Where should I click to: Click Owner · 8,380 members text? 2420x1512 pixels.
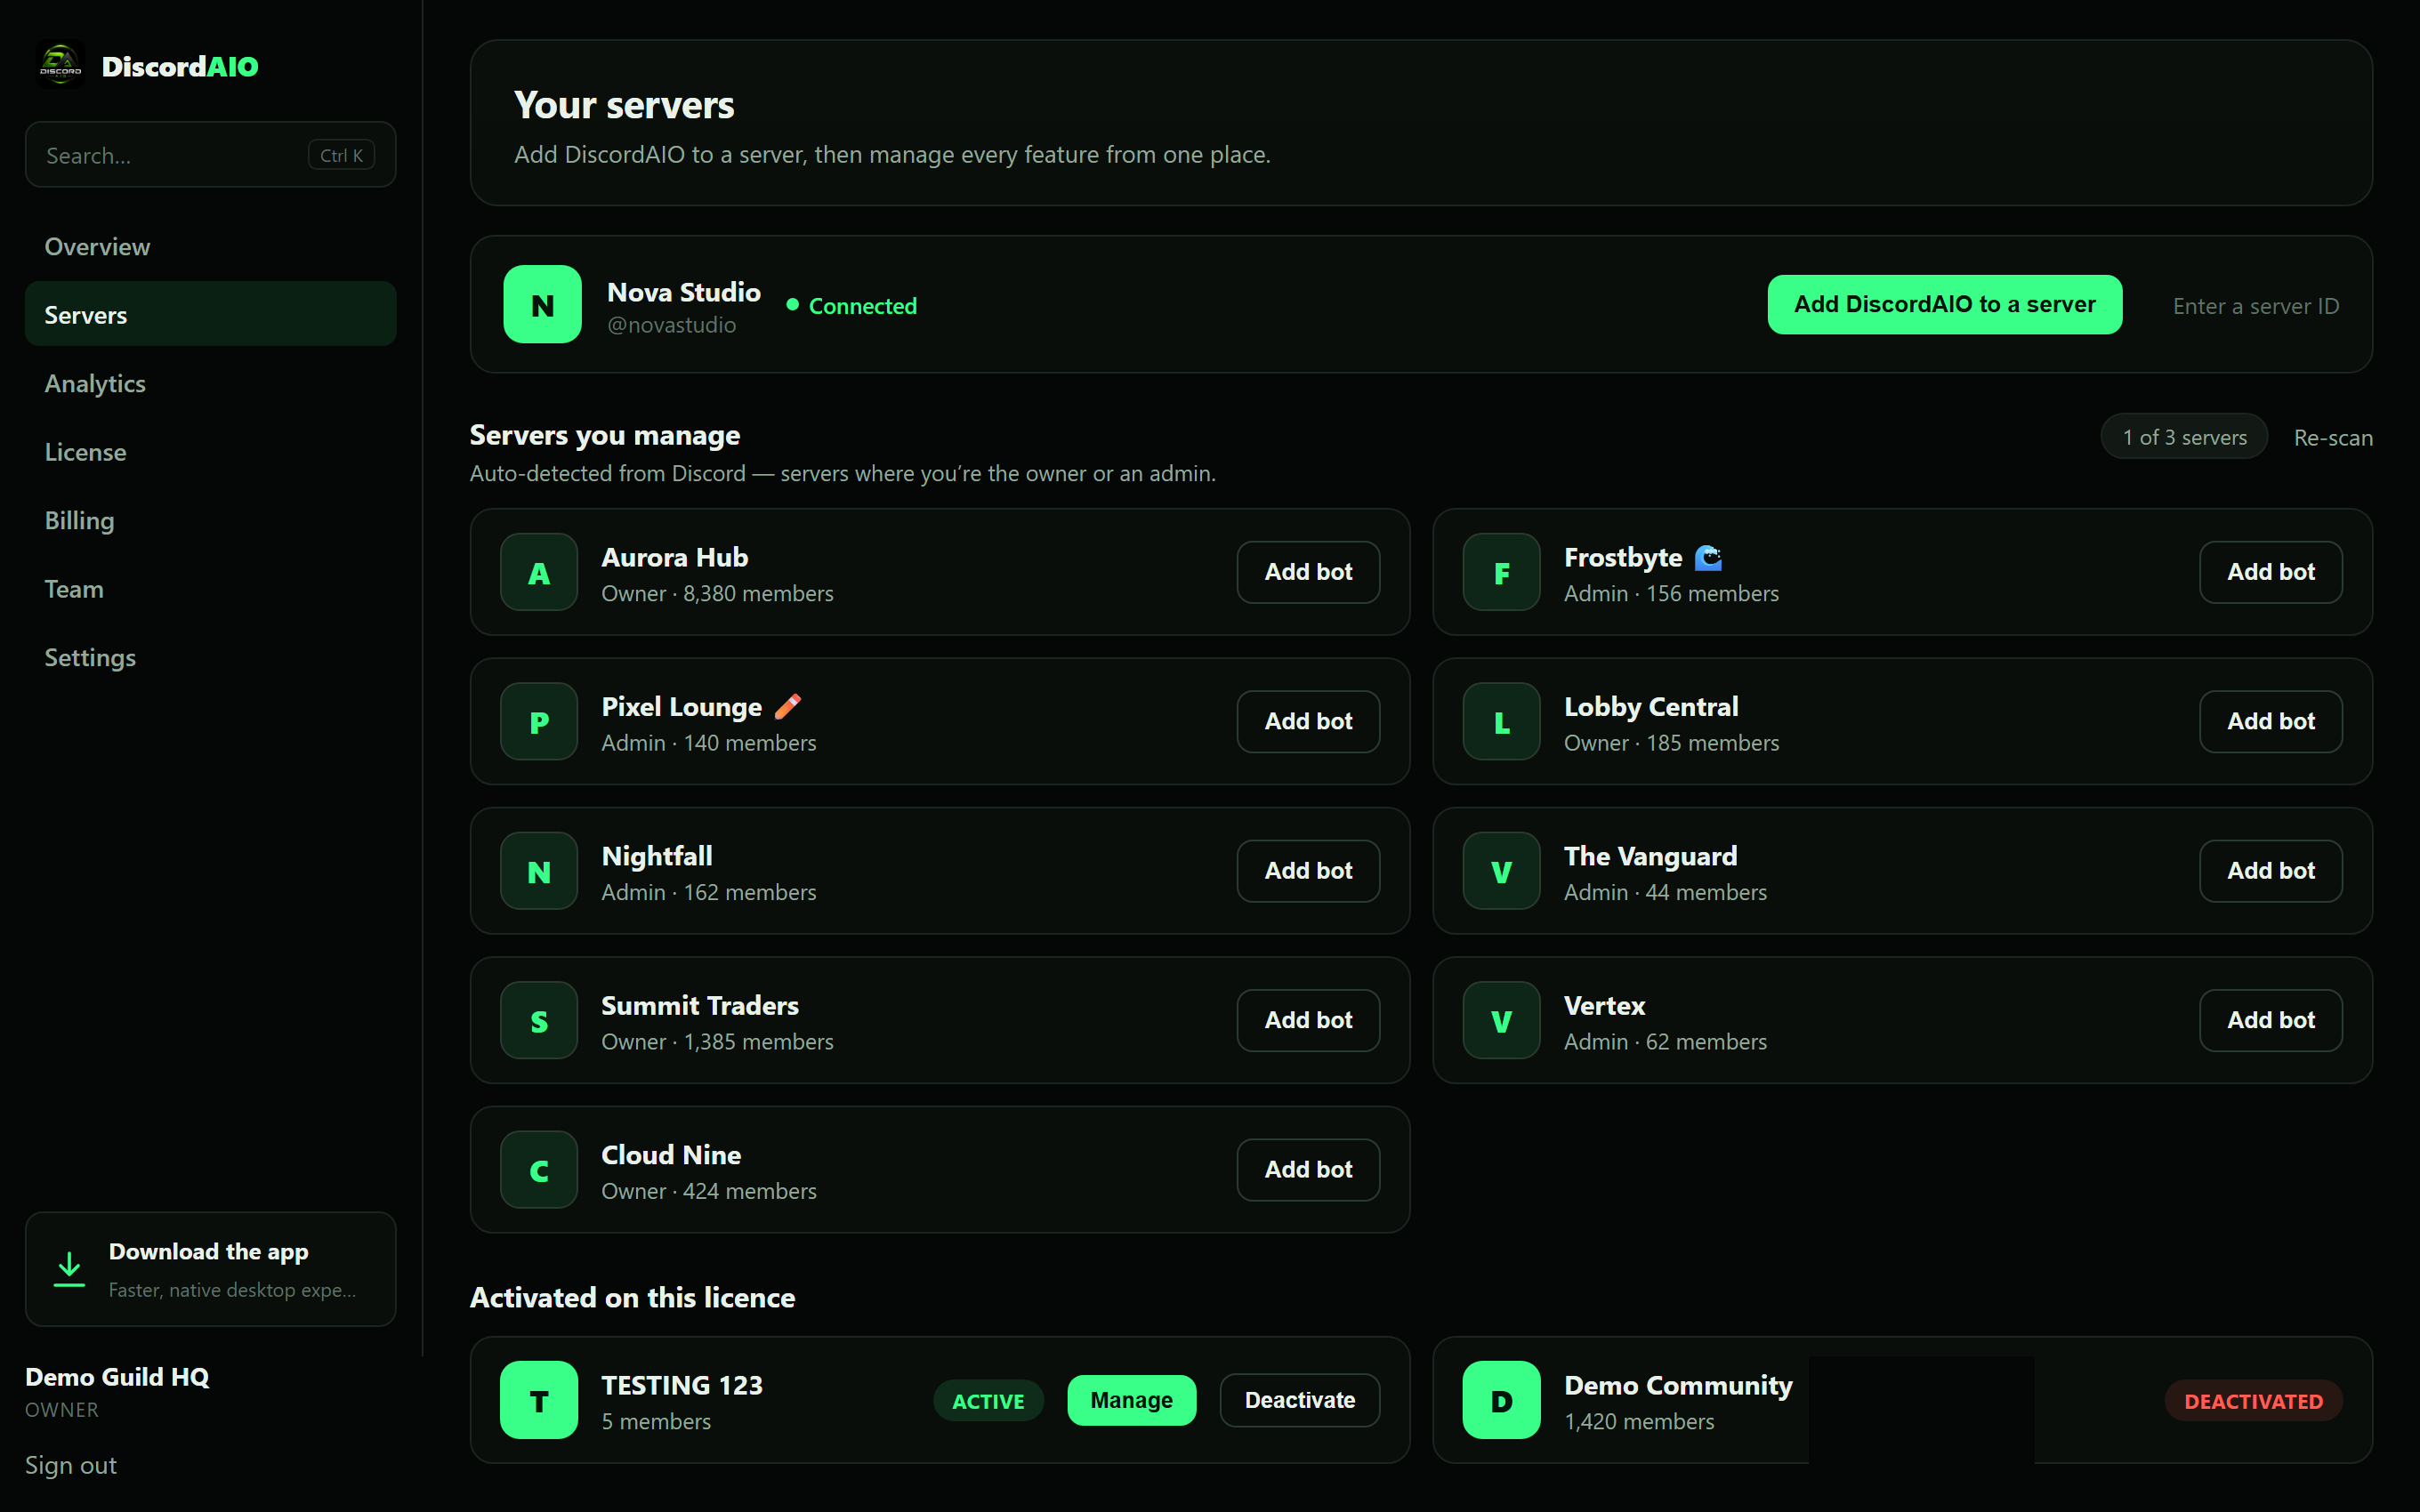[x=717, y=593]
